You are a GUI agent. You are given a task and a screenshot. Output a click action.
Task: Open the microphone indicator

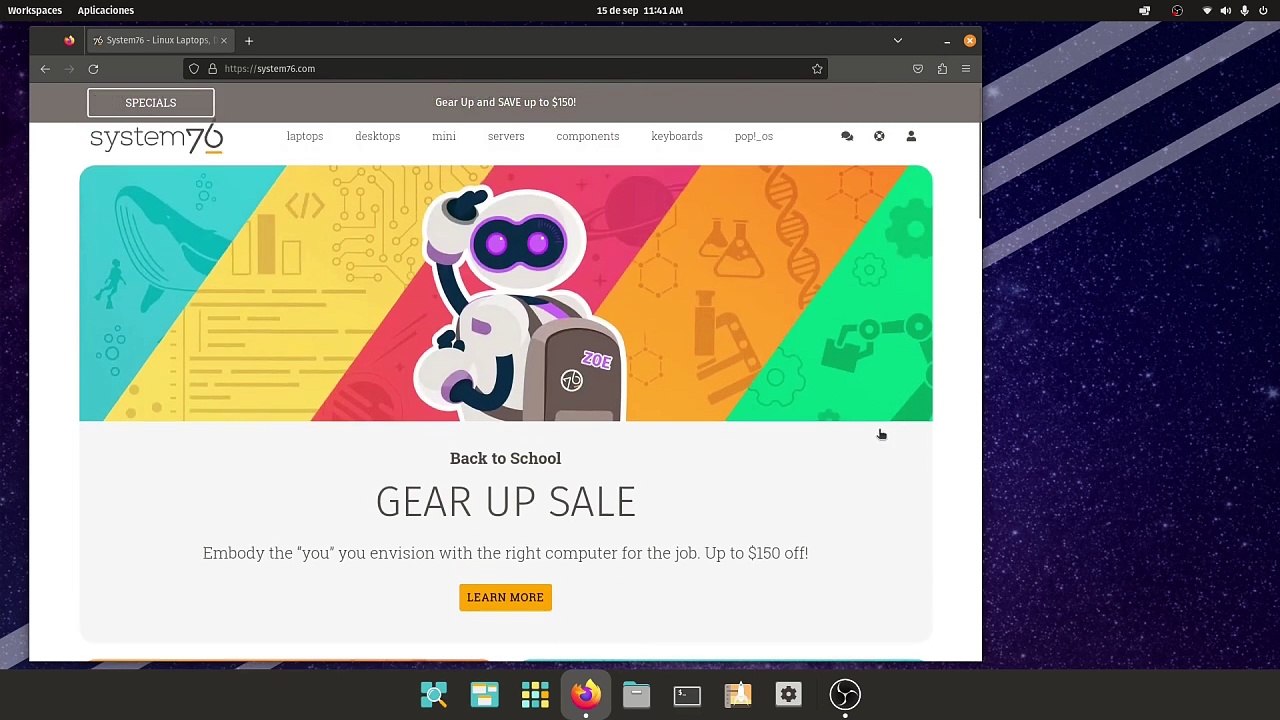[1245, 11]
